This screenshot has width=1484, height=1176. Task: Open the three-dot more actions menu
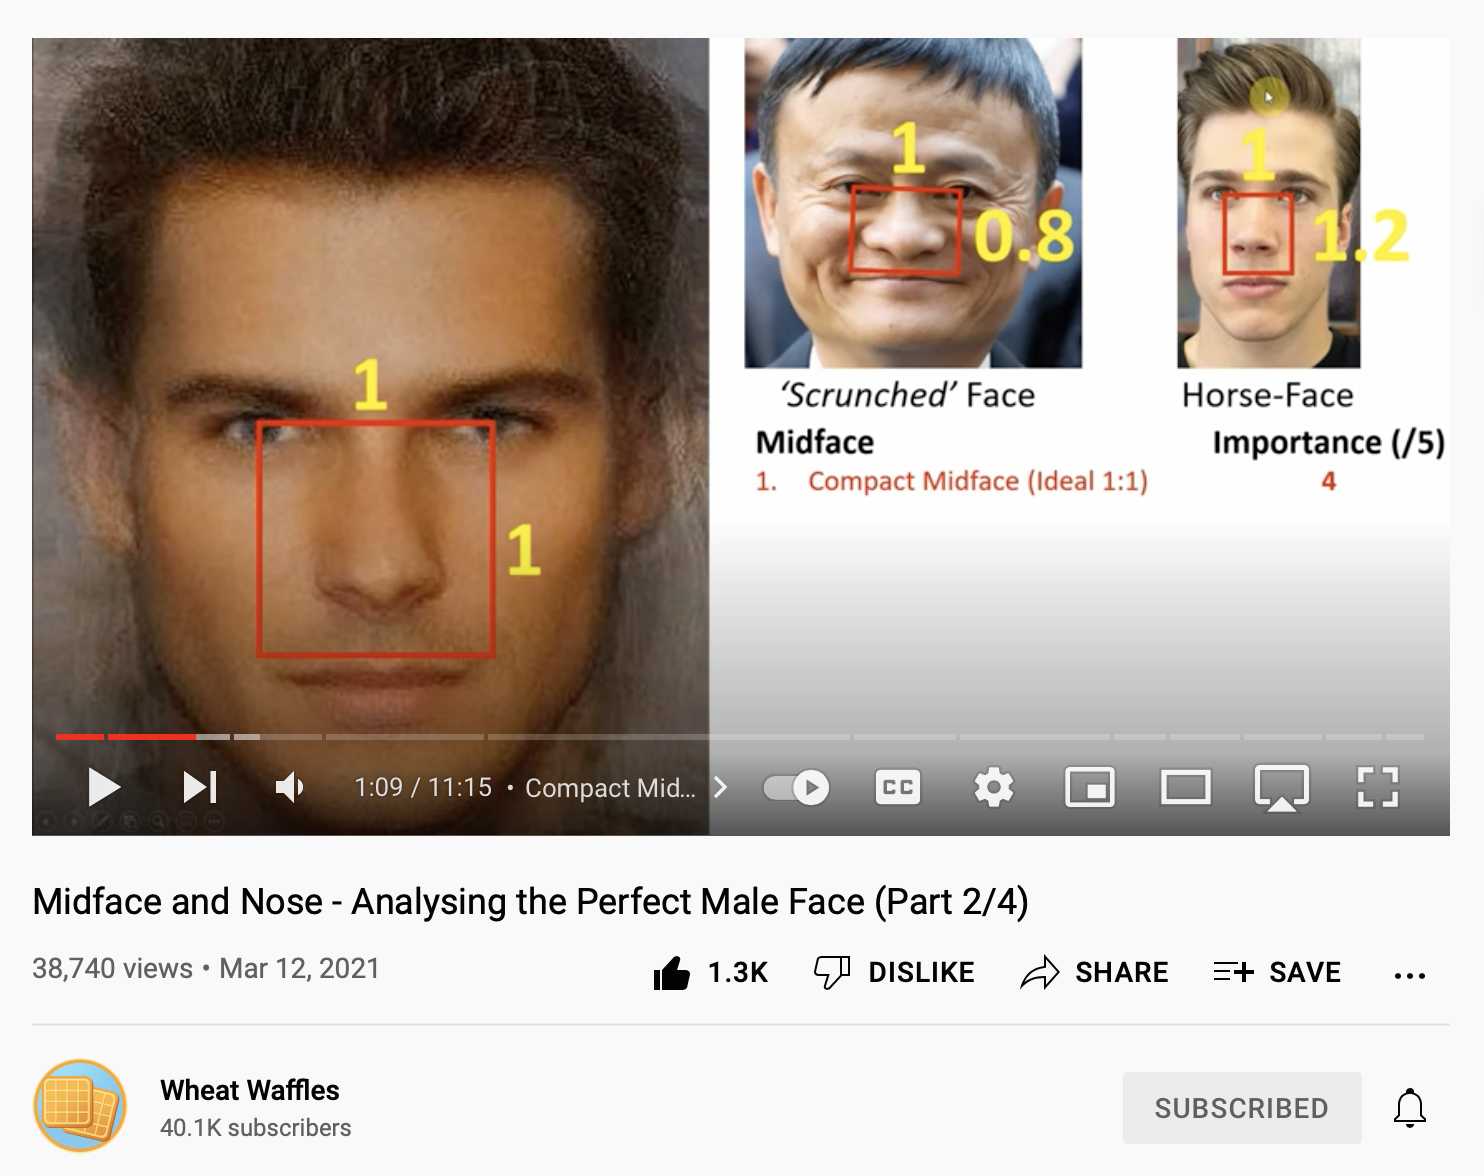coord(1409,975)
